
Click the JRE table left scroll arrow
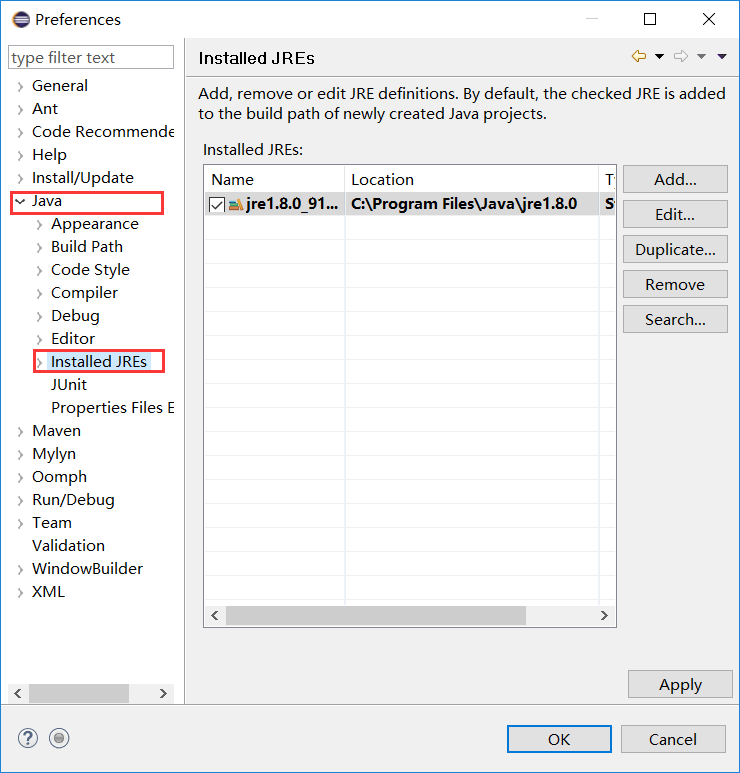pyautogui.click(x=214, y=615)
